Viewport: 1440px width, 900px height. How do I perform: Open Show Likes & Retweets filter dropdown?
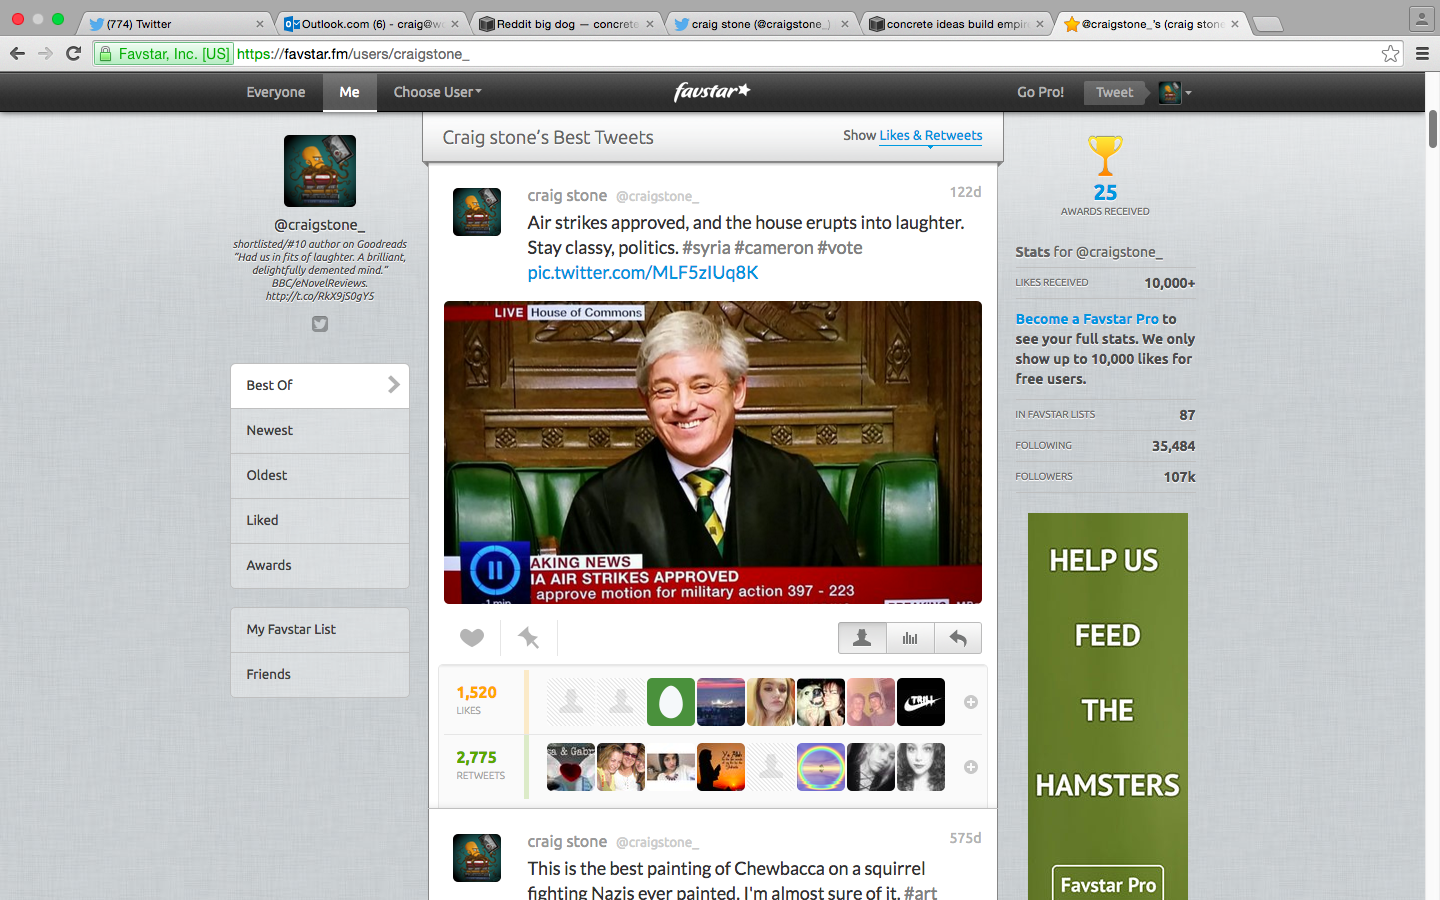coord(930,136)
